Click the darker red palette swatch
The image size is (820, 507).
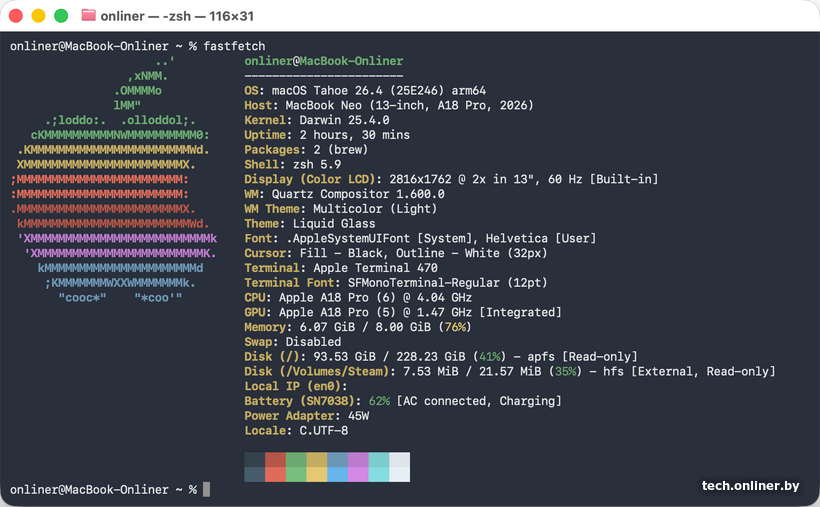[x=275, y=460]
